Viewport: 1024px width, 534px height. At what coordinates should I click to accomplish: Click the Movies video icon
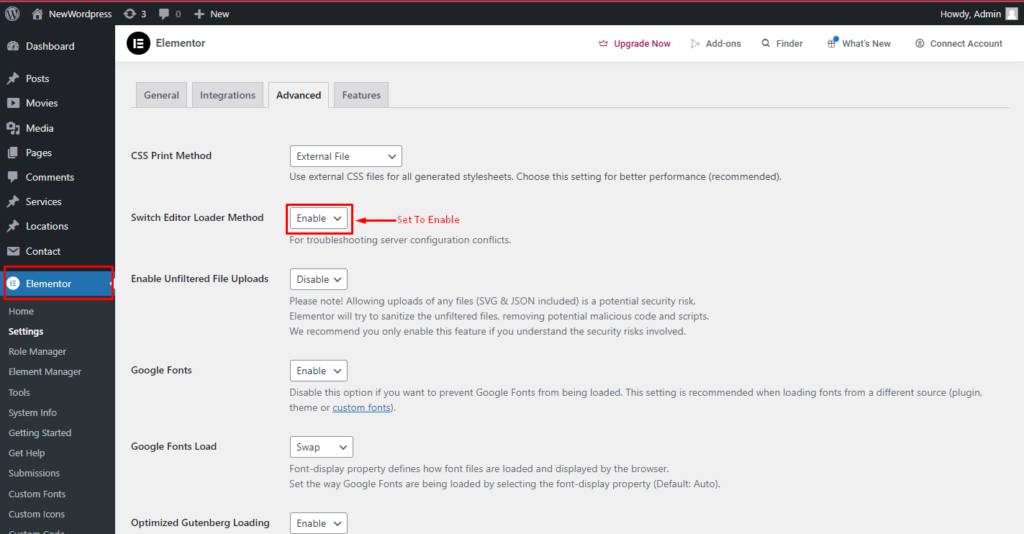[x=13, y=103]
